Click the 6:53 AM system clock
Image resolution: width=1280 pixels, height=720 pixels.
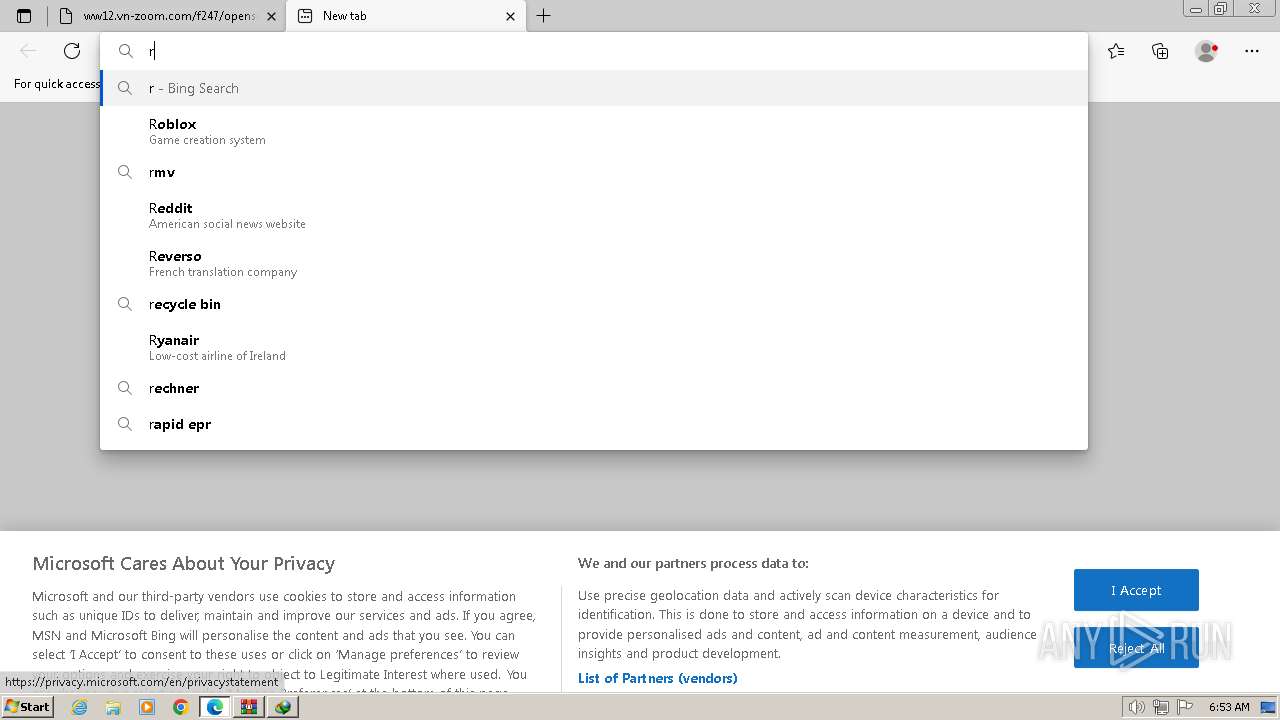pyautogui.click(x=1229, y=707)
